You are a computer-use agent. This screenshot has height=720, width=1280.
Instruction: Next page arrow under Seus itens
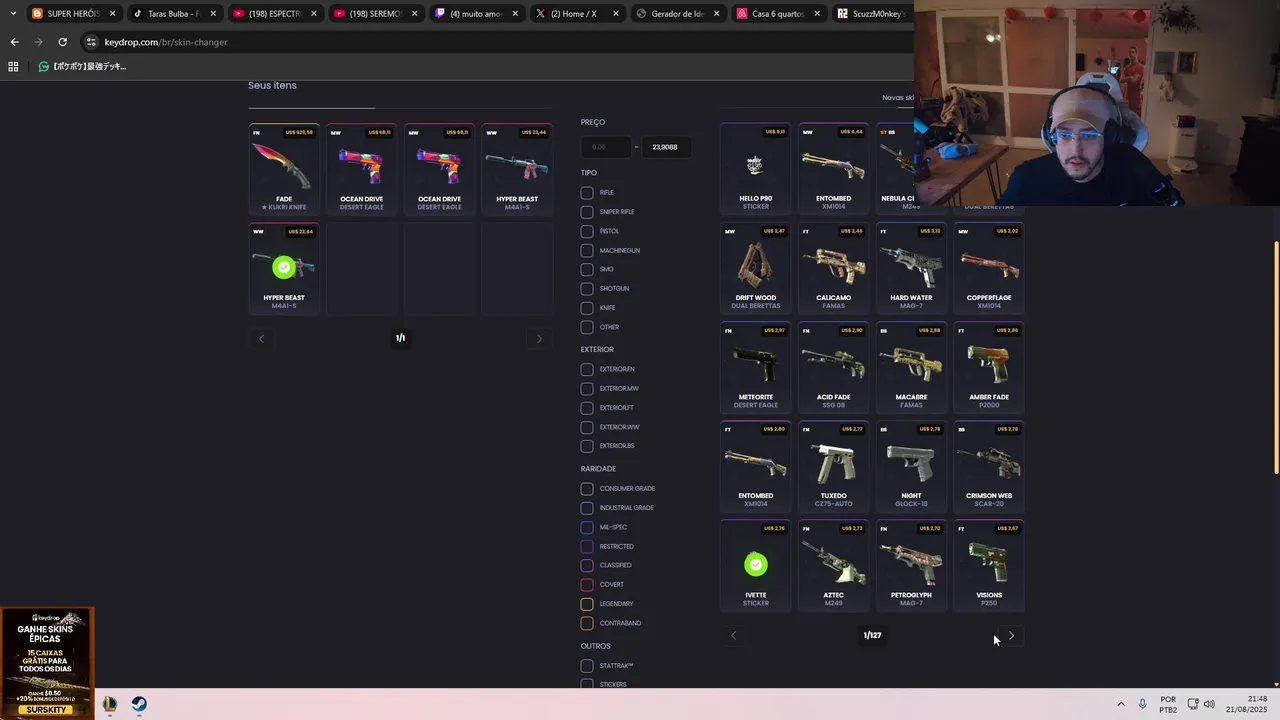[539, 339]
